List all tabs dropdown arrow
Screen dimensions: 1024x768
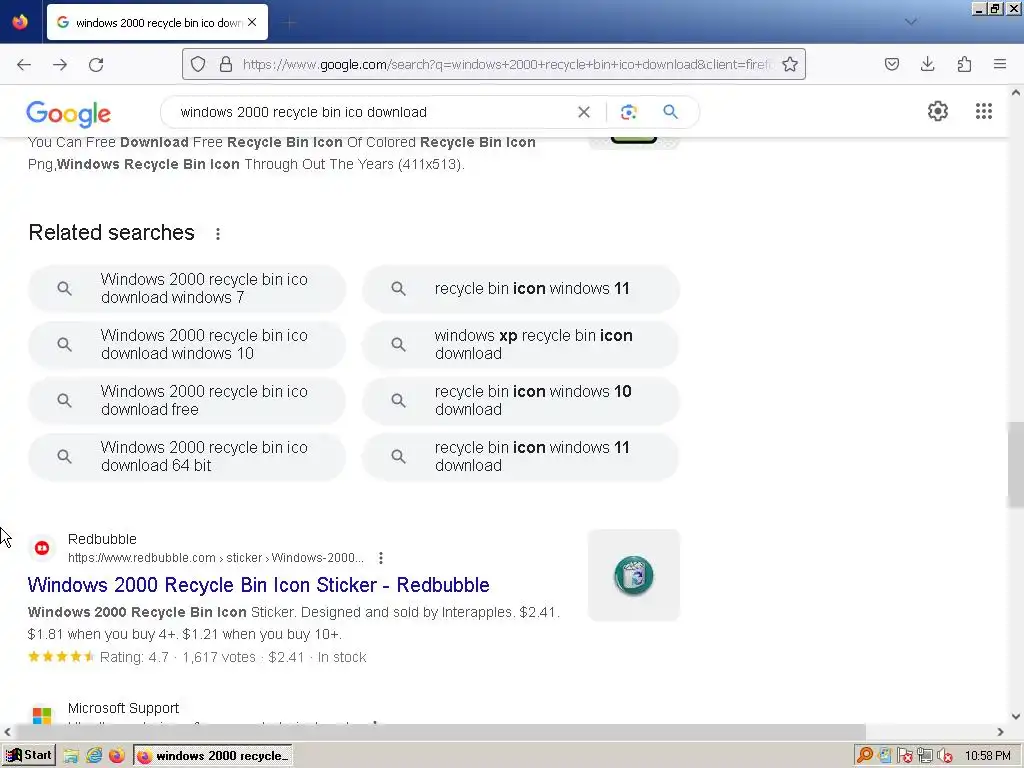pyautogui.click(x=910, y=22)
